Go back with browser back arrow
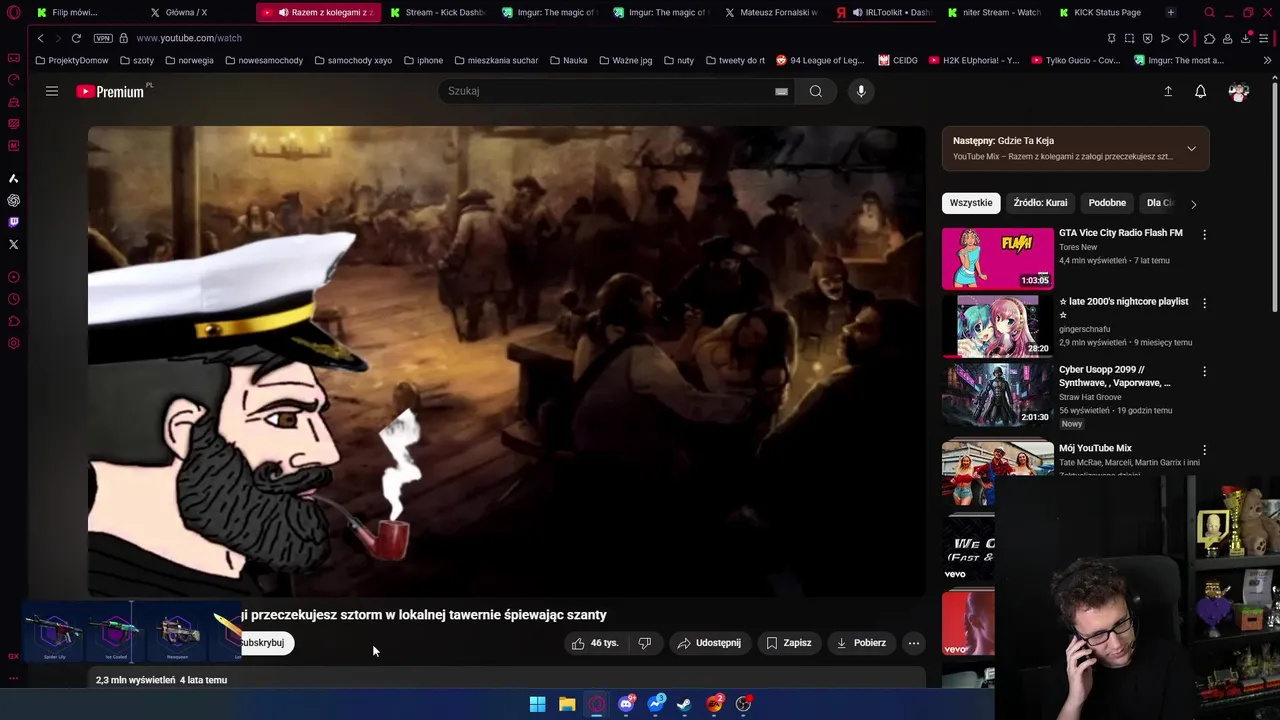1280x720 pixels. [41, 38]
